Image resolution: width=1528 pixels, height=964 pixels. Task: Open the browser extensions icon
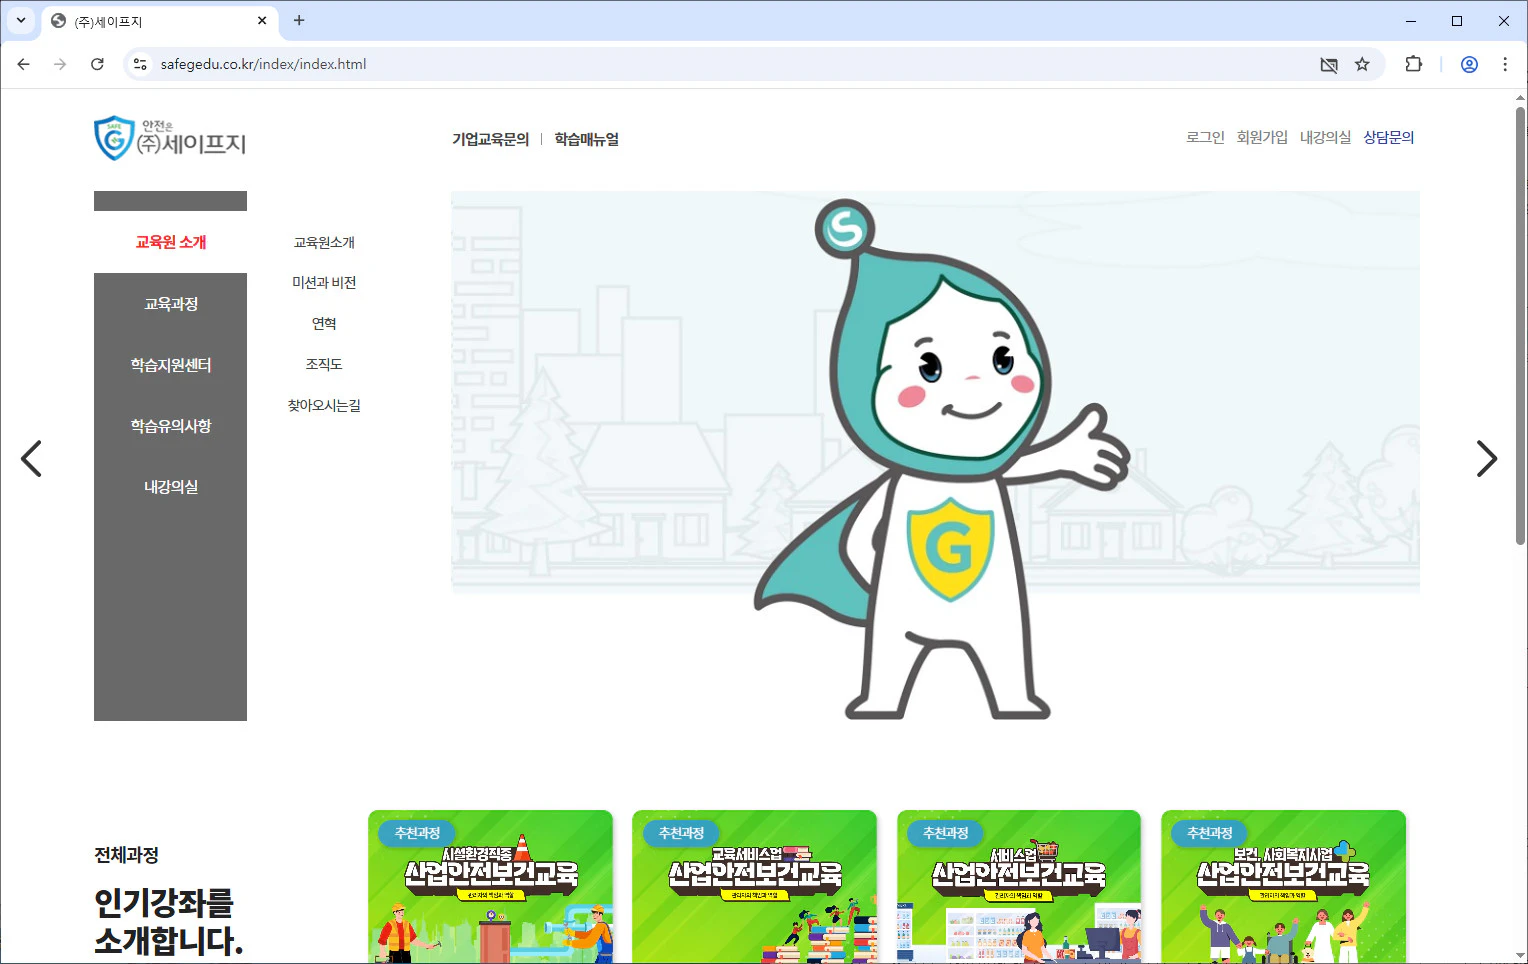pyautogui.click(x=1413, y=64)
